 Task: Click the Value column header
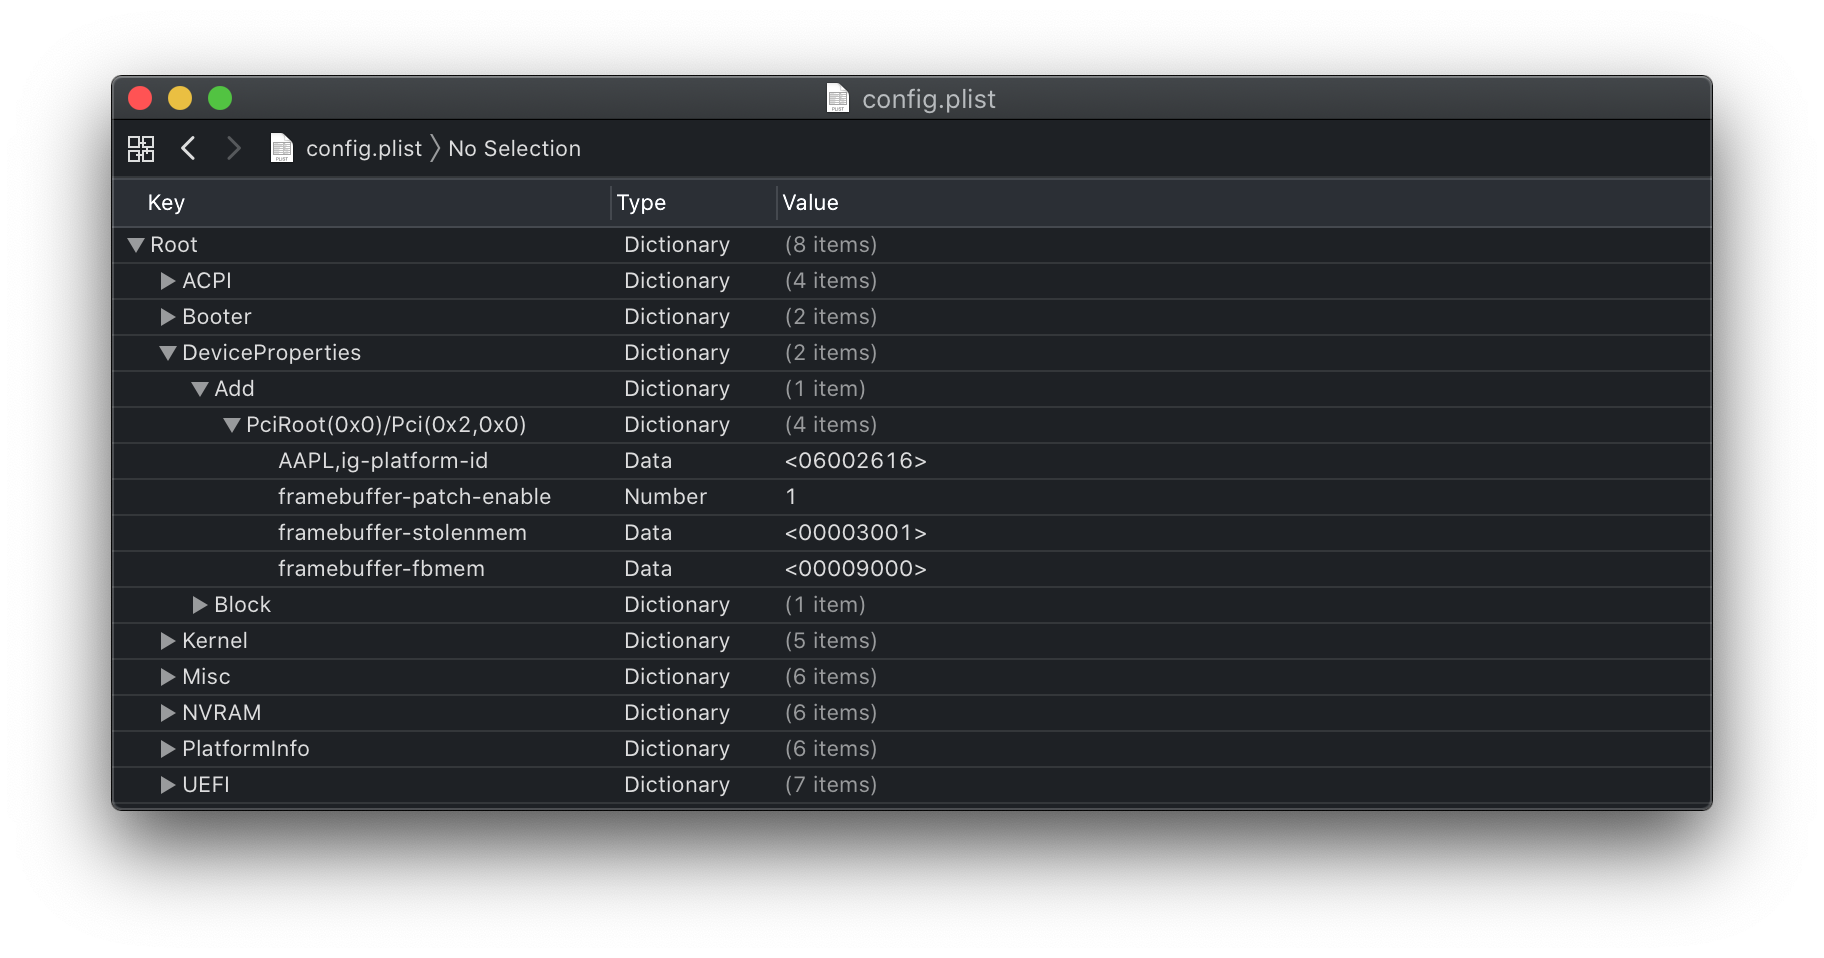tap(810, 202)
